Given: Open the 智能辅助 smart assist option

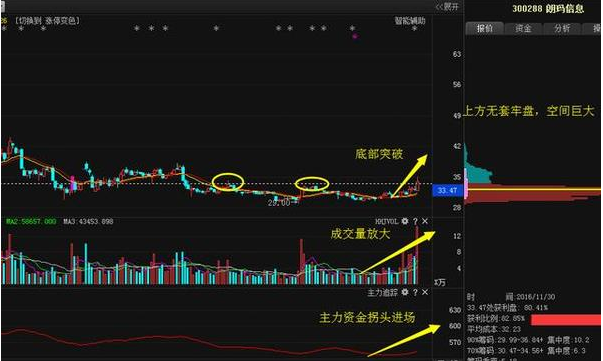Looking at the screenshot, I should click(410, 20).
